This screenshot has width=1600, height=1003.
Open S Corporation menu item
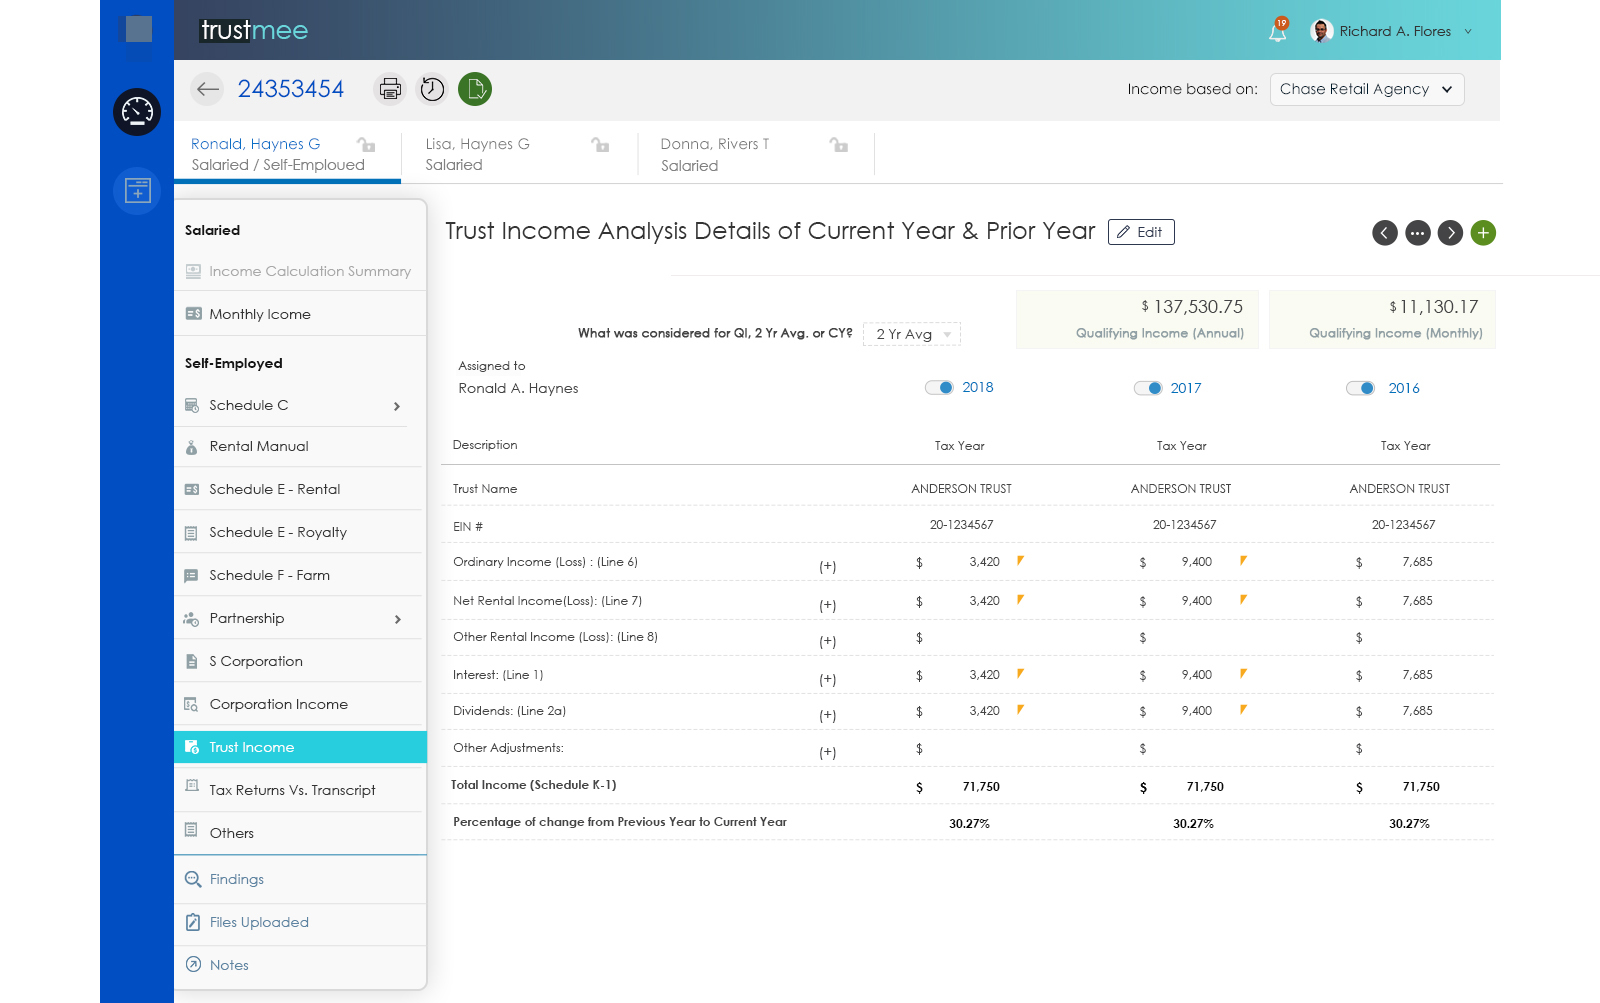300,661
